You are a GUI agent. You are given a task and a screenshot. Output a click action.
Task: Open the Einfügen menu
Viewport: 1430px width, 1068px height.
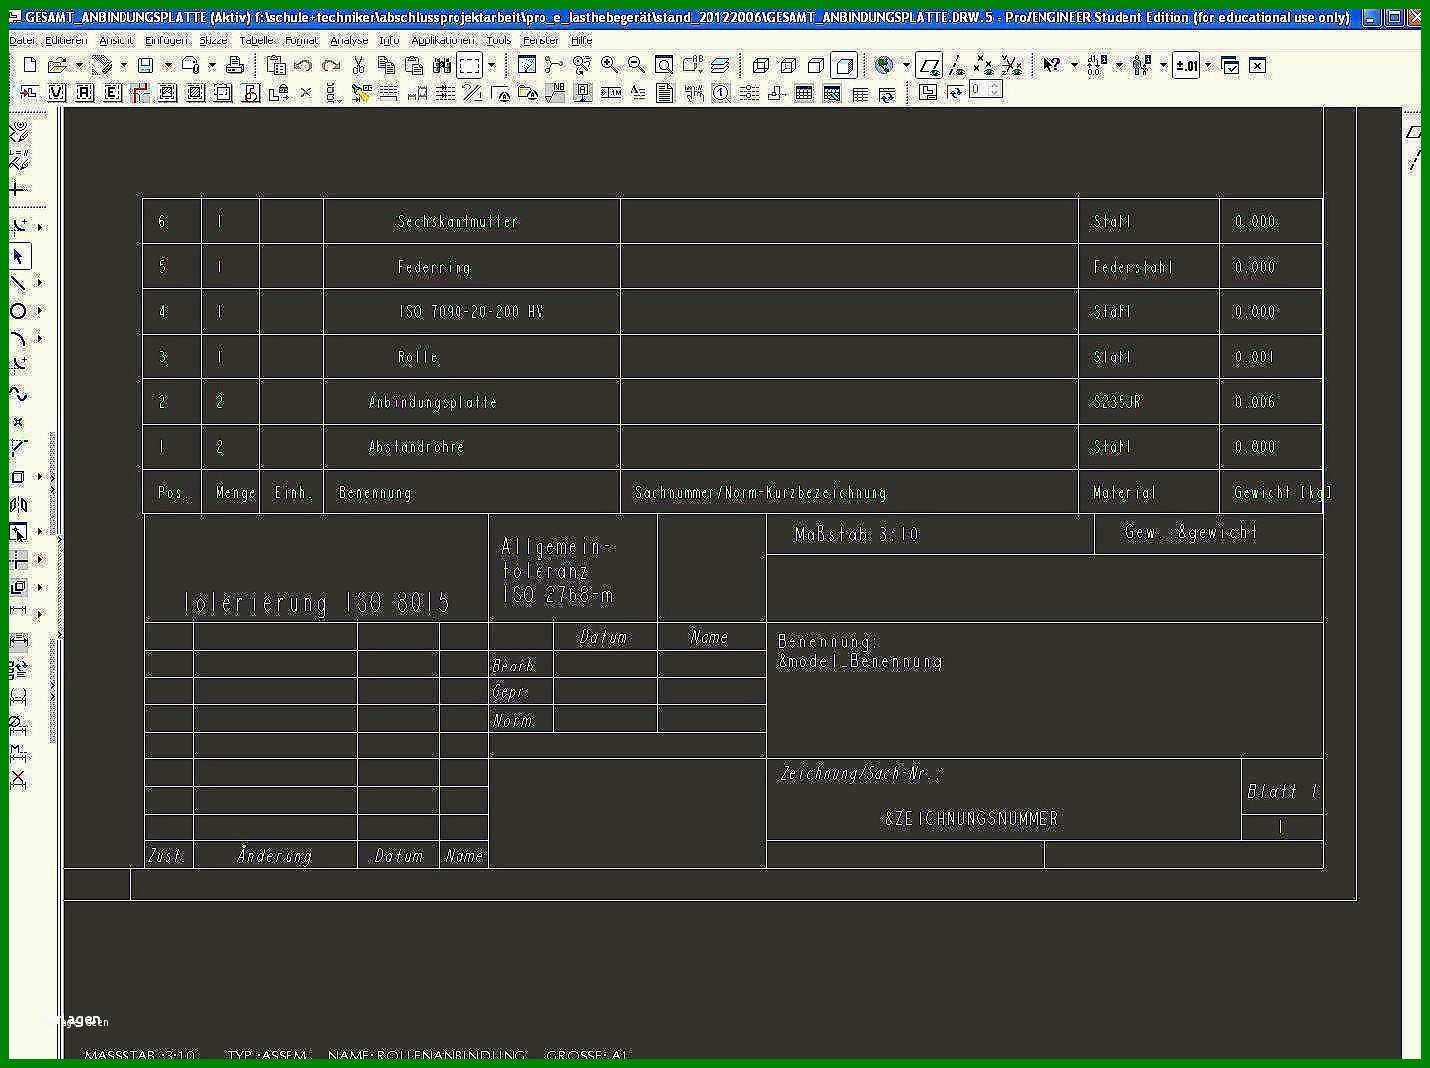point(166,40)
